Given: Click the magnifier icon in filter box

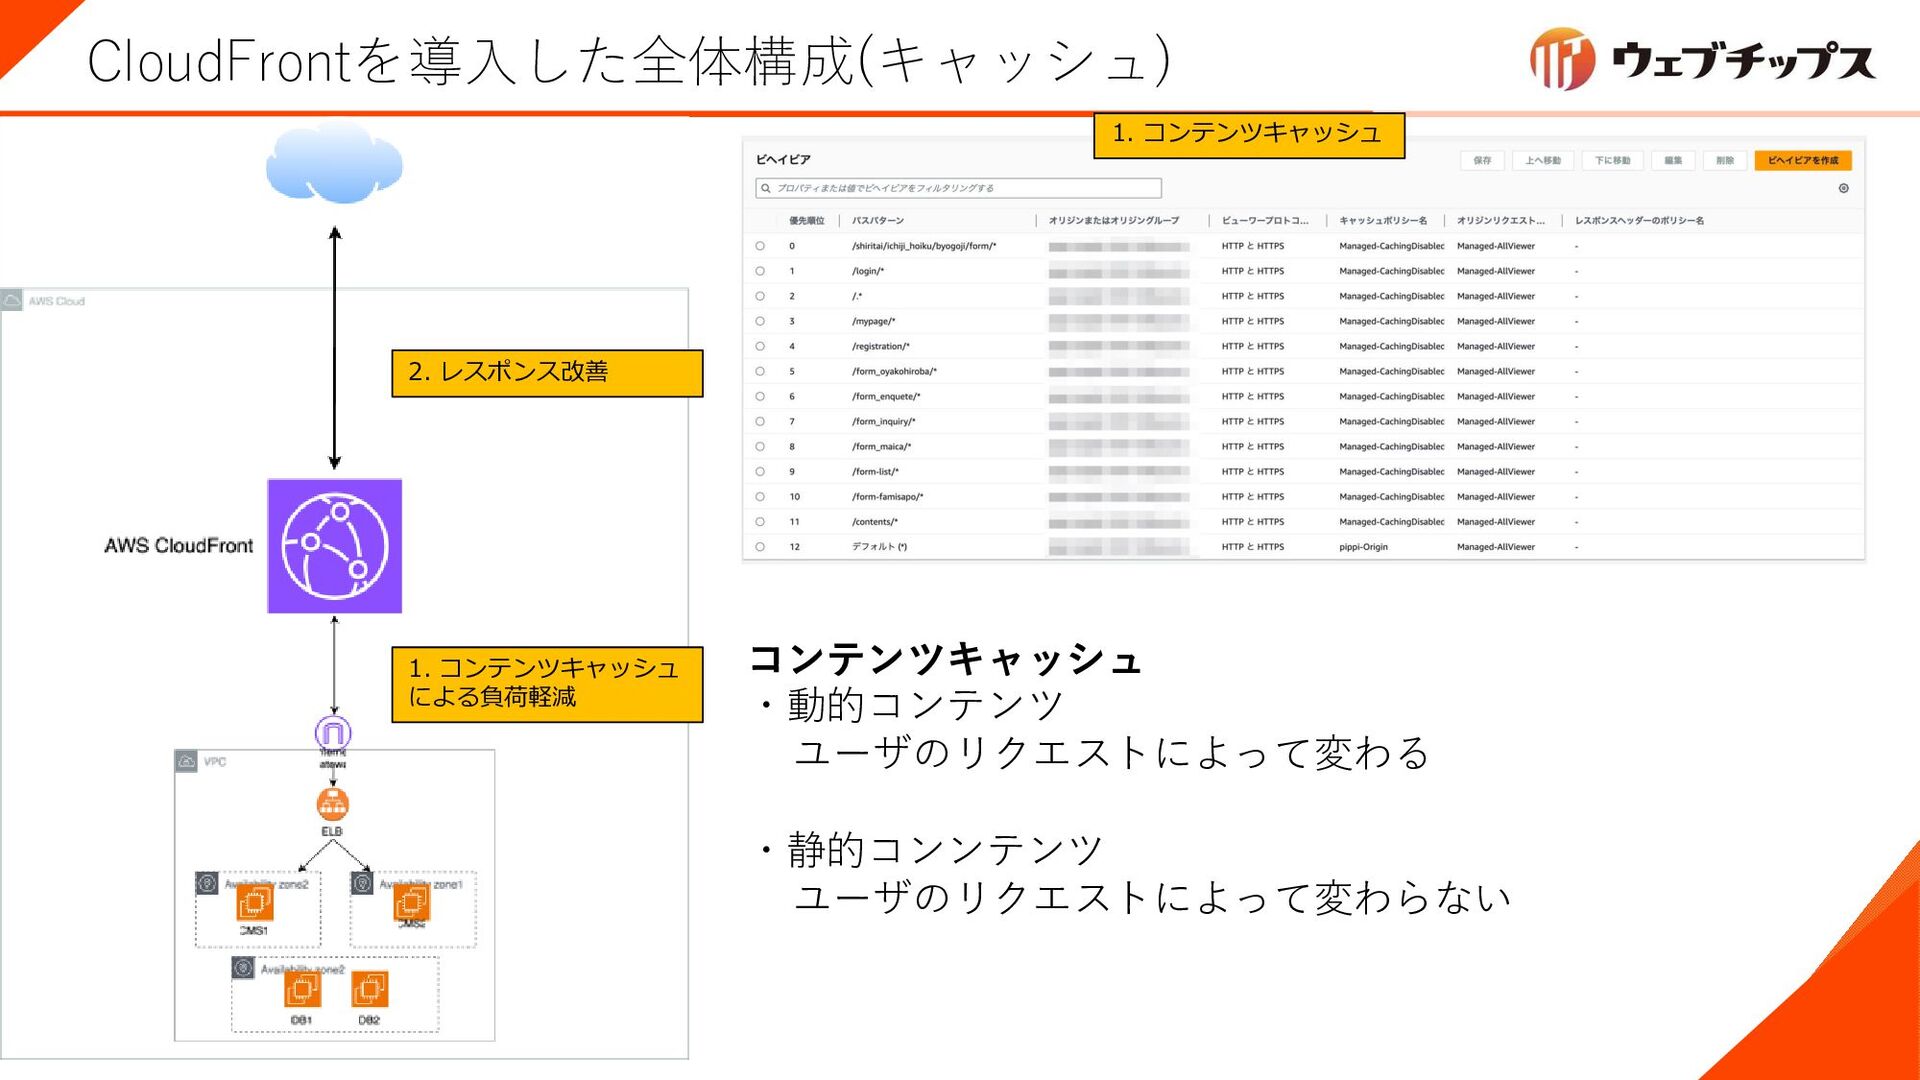Looking at the screenshot, I should tap(766, 188).
